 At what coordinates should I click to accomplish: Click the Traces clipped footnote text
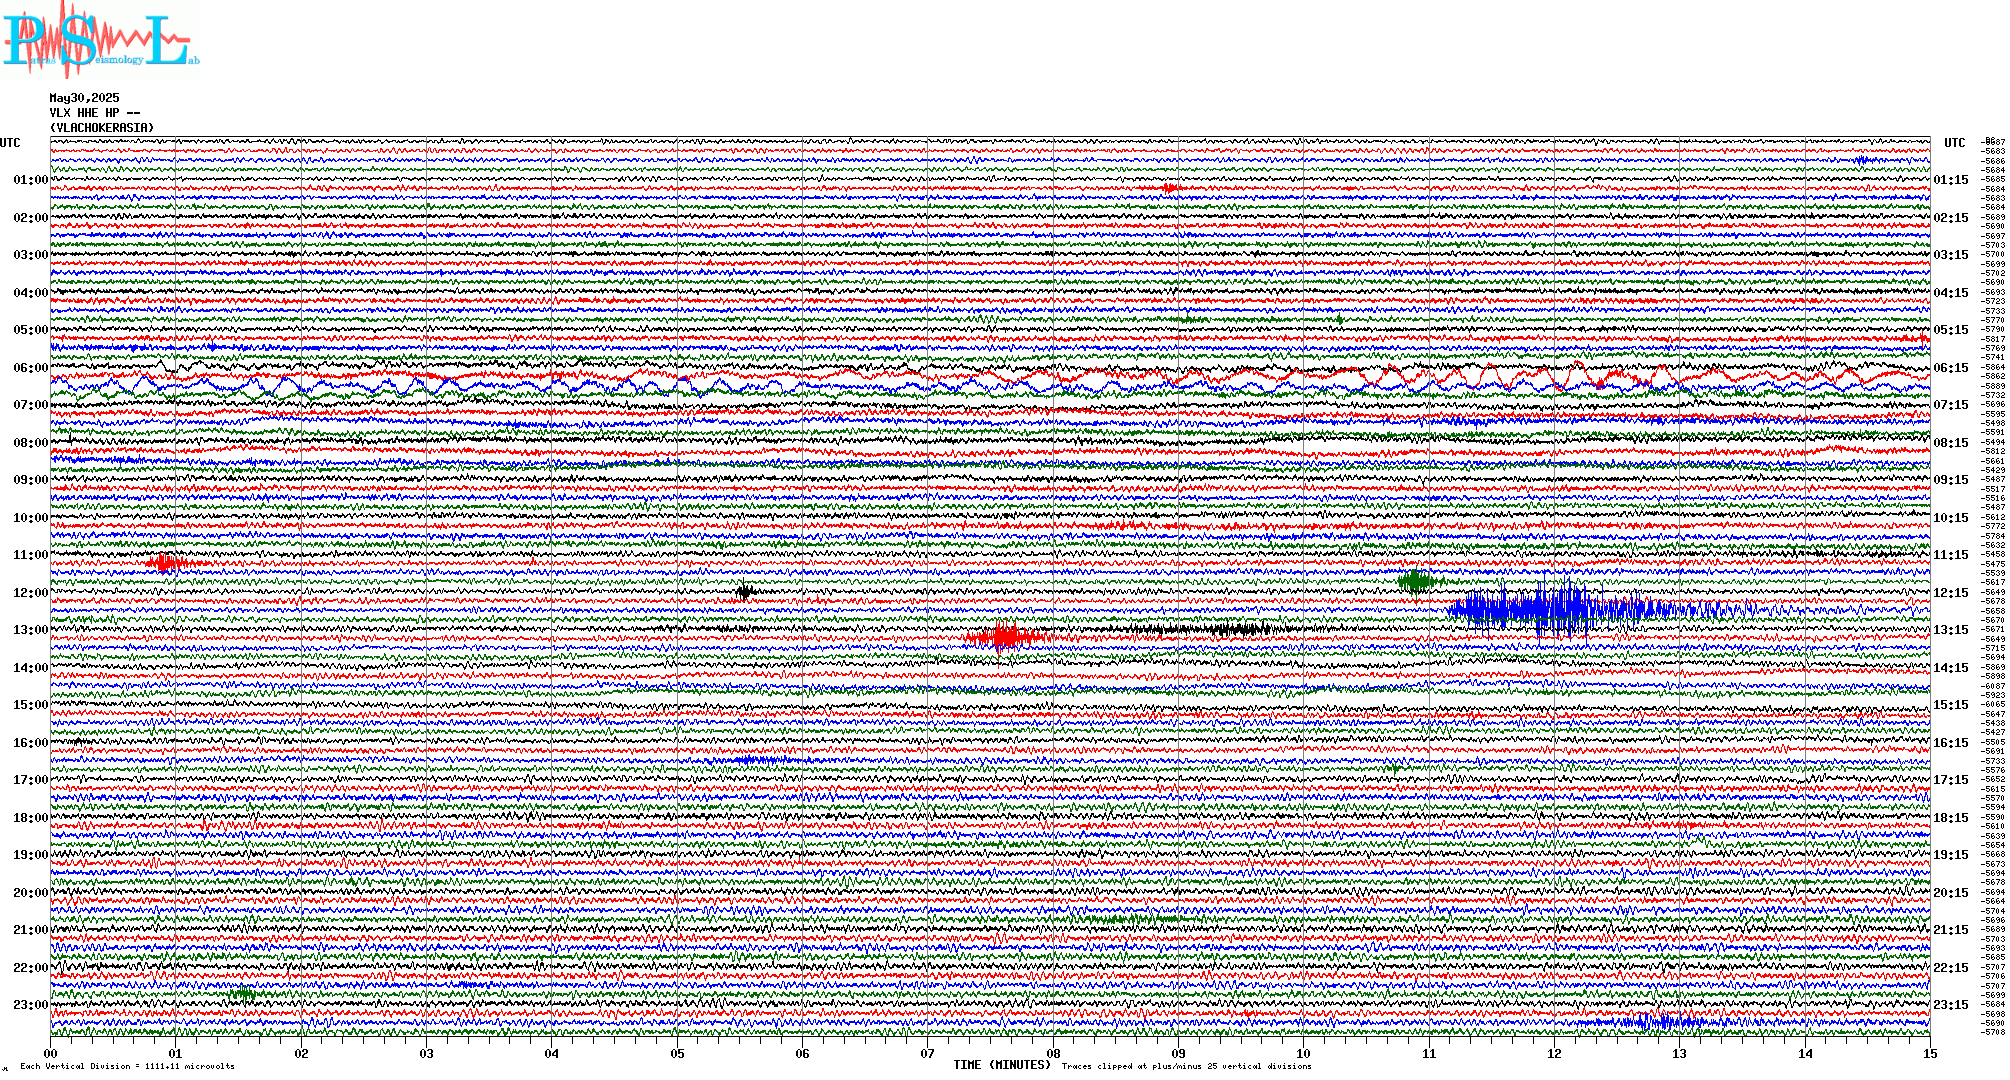(1186, 1066)
